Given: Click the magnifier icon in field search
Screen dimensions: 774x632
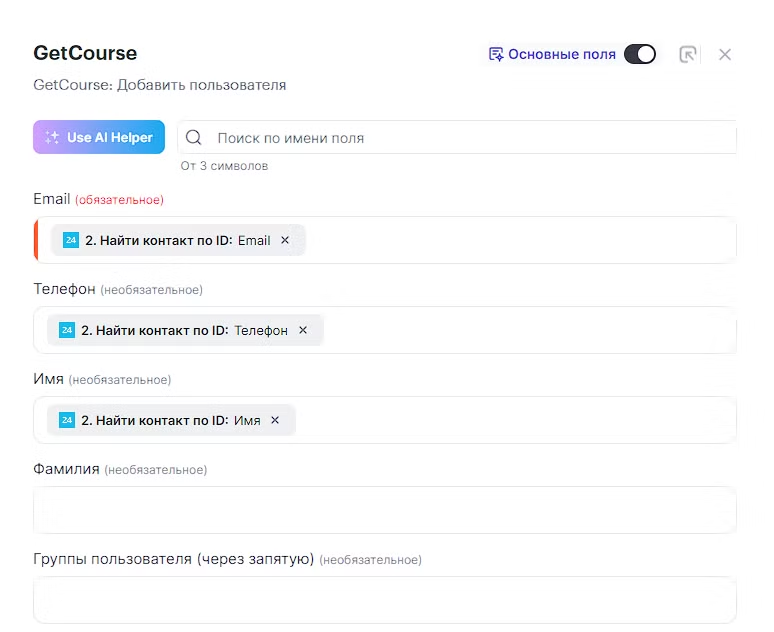Looking at the screenshot, I should 194,138.
